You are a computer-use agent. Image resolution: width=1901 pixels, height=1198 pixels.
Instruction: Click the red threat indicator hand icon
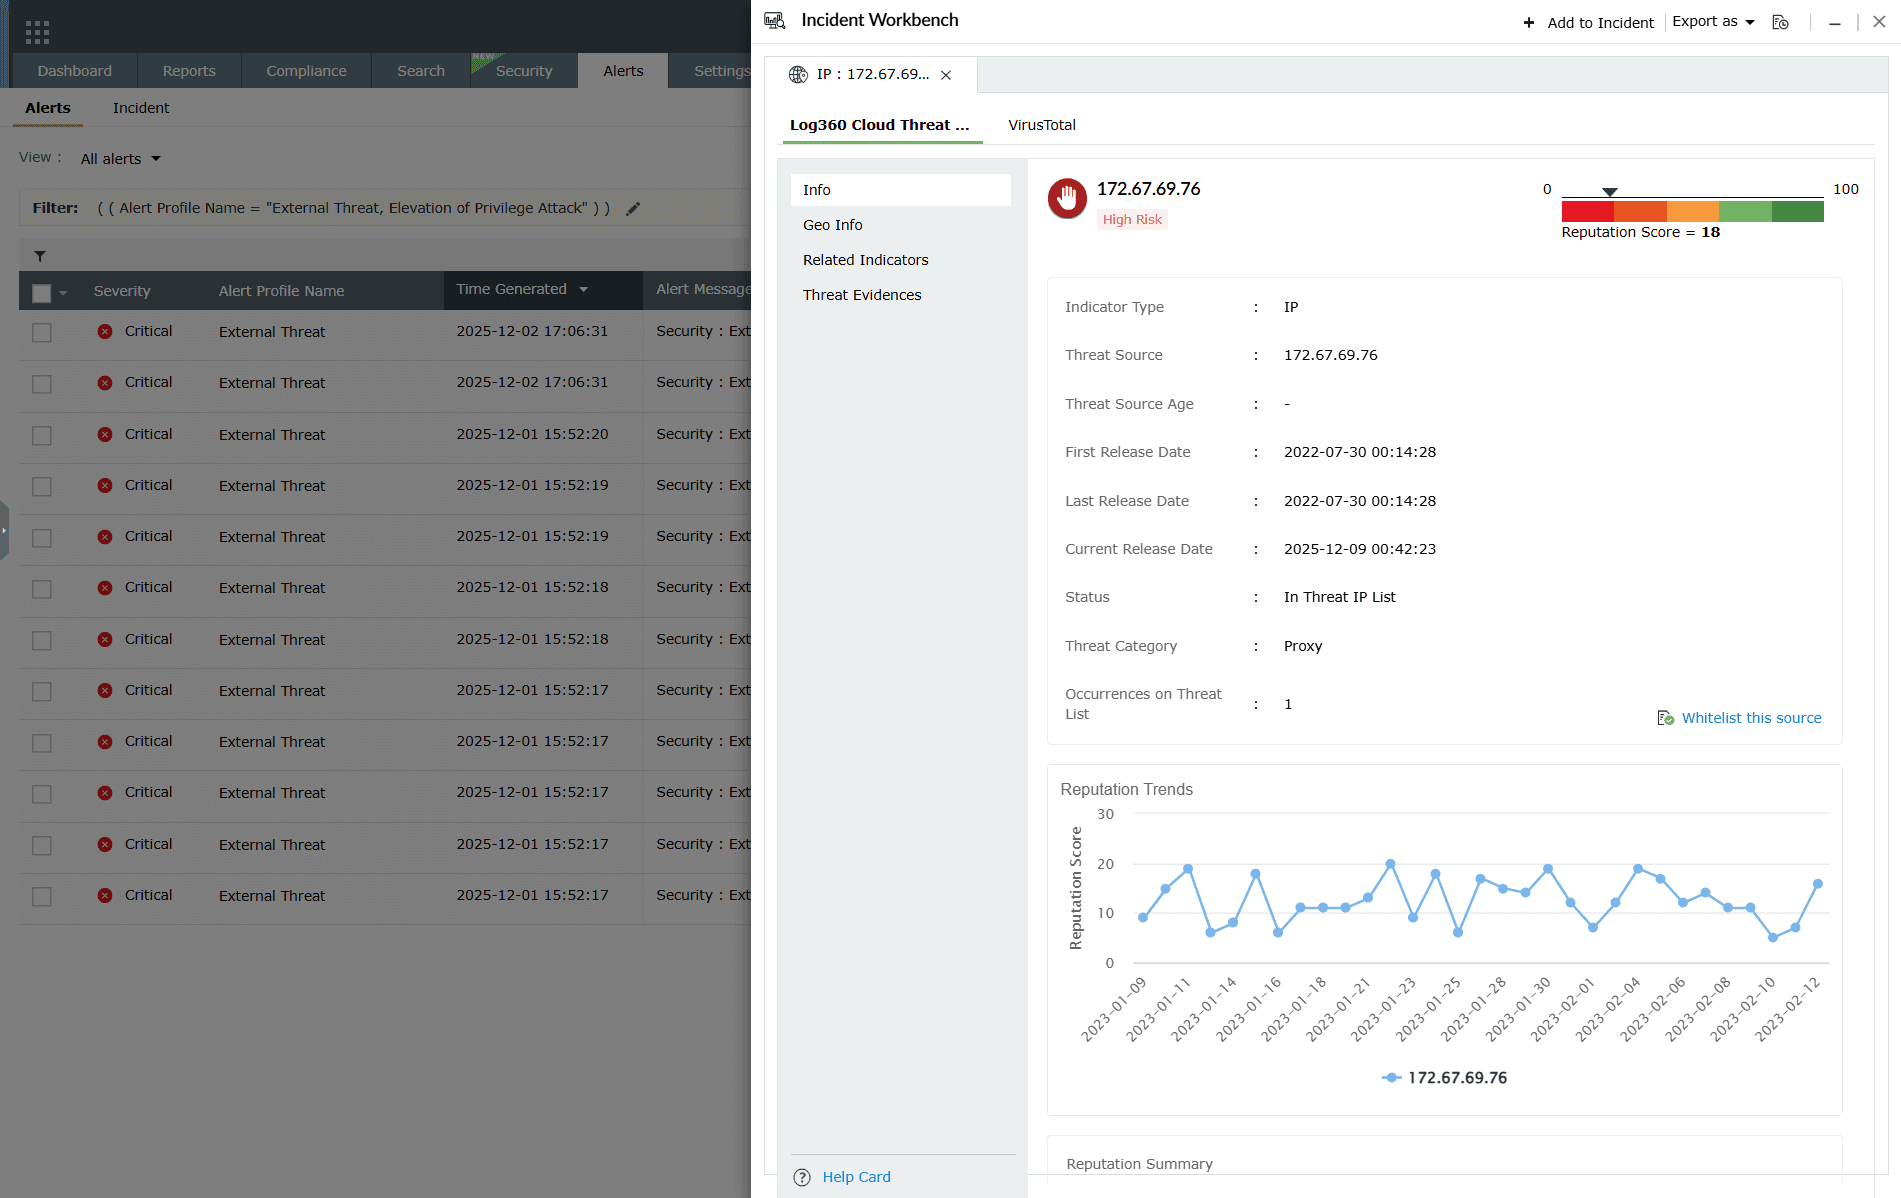pyautogui.click(x=1067, y=199)
